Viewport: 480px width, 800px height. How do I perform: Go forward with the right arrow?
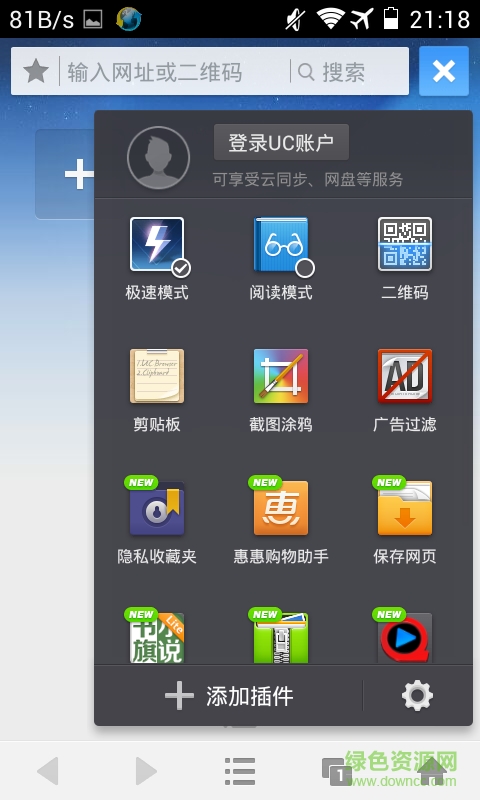point(145,770)
